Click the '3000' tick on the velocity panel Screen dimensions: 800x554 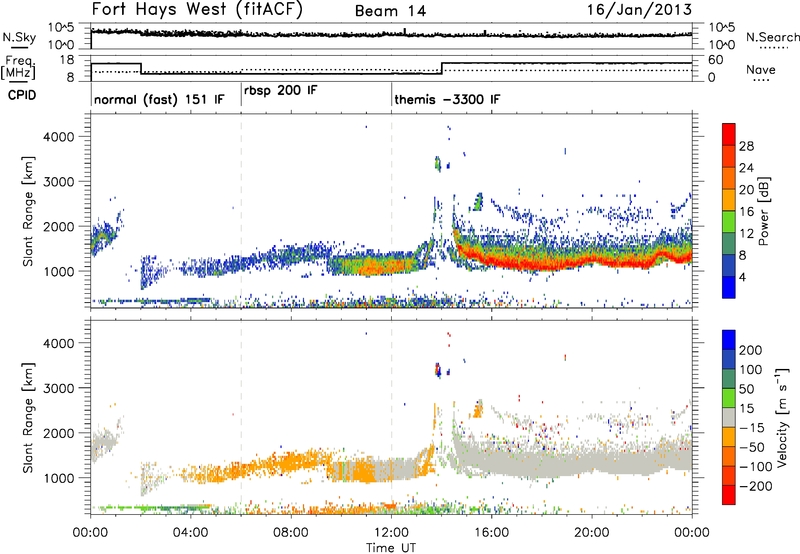tap(59, 388)
